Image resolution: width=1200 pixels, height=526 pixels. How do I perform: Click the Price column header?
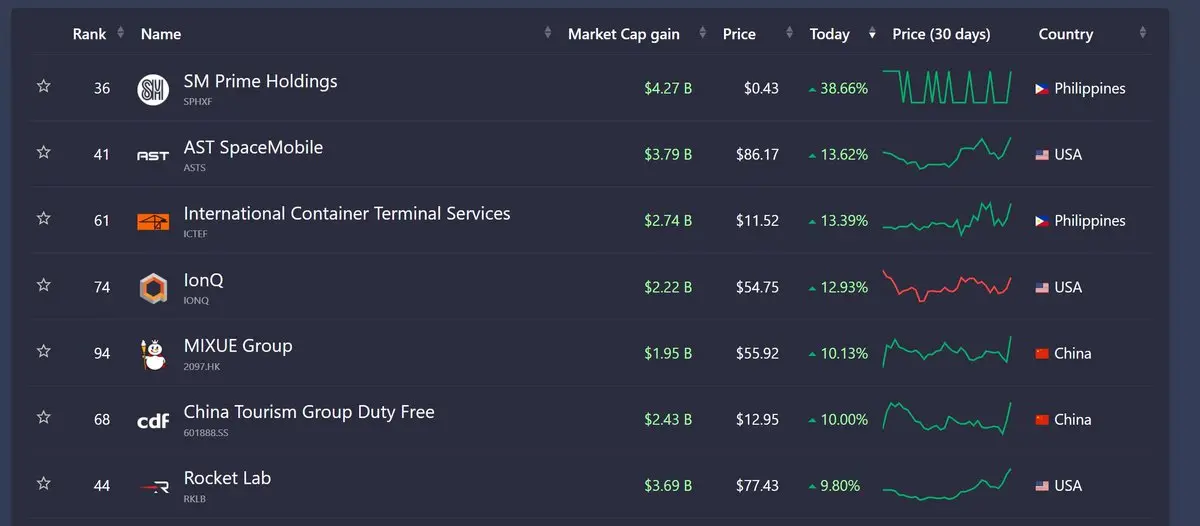click(739, 34)
